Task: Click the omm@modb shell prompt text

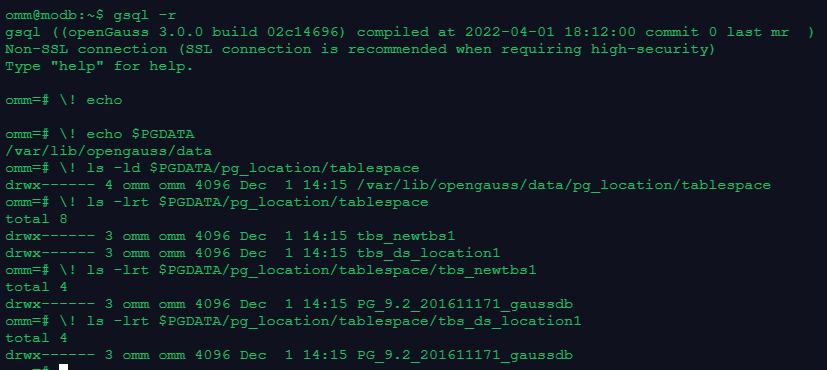Action: coord(55,15)
